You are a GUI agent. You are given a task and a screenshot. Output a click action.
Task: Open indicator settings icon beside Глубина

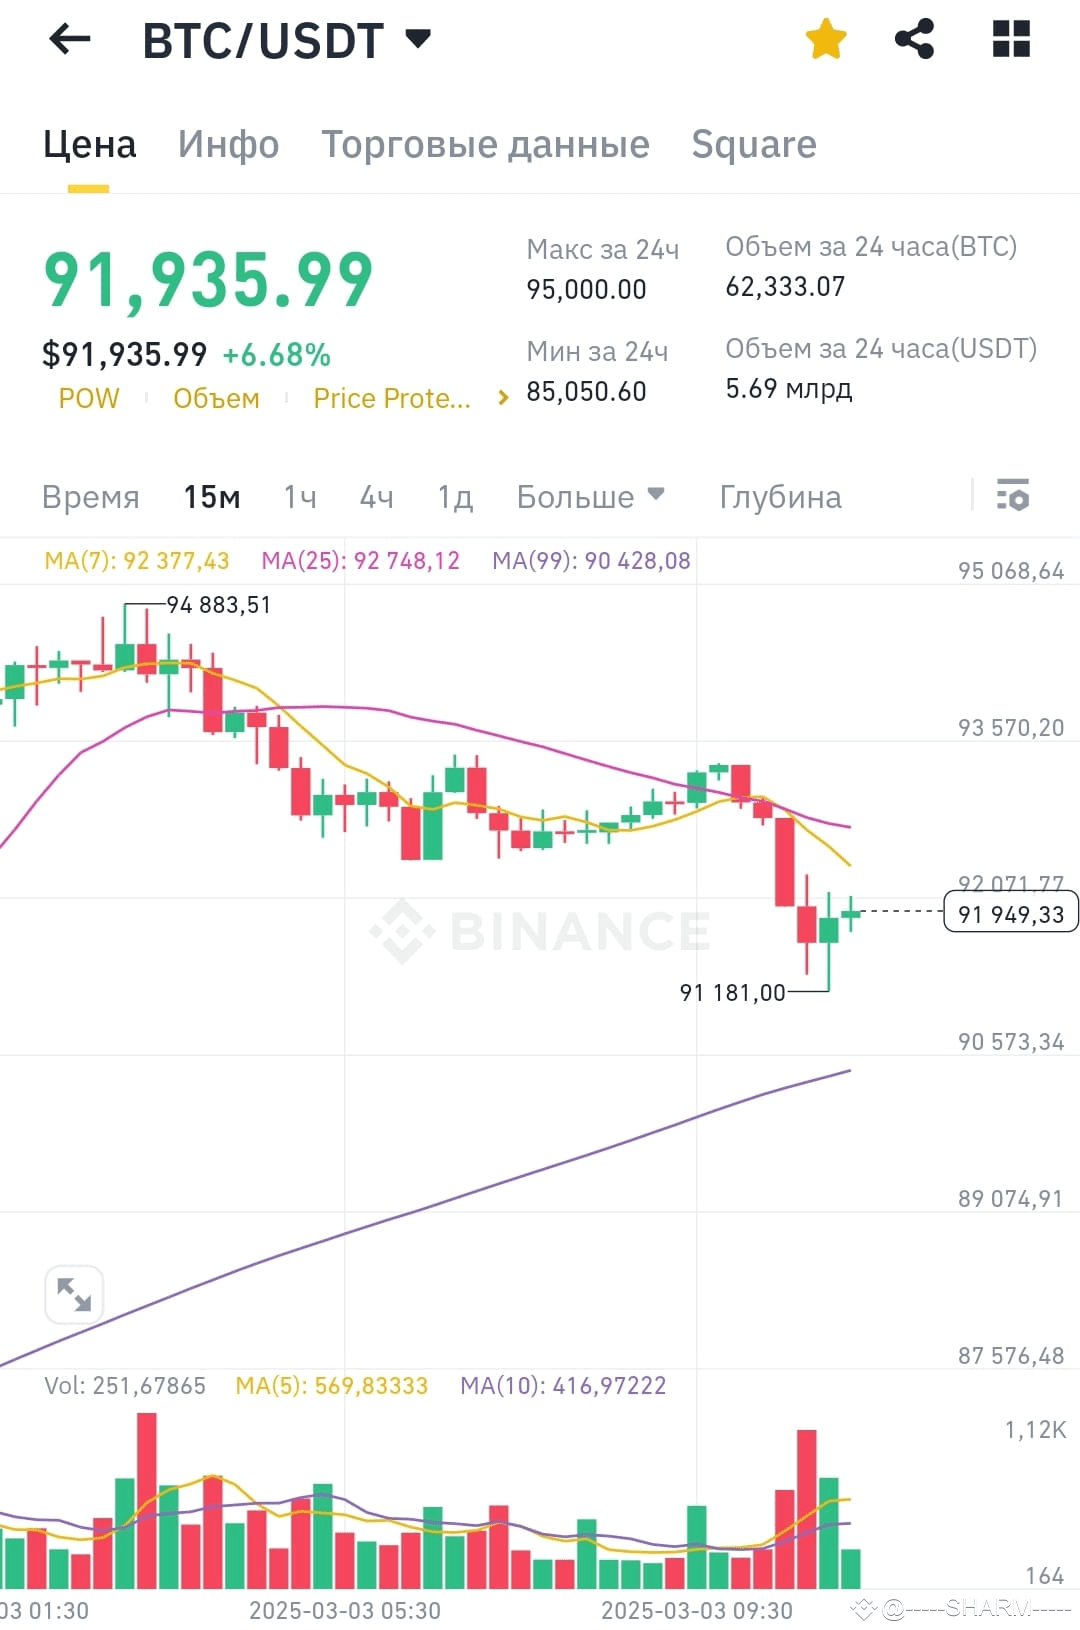pos(1013,496)
